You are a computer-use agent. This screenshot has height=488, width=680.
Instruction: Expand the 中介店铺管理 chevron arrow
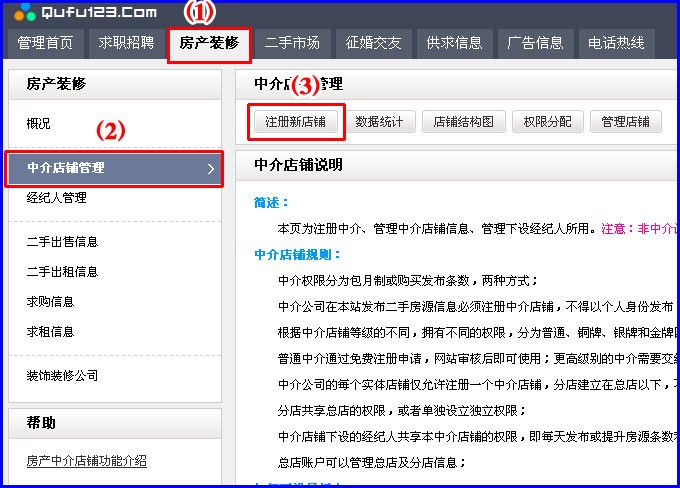click(211, 169)
